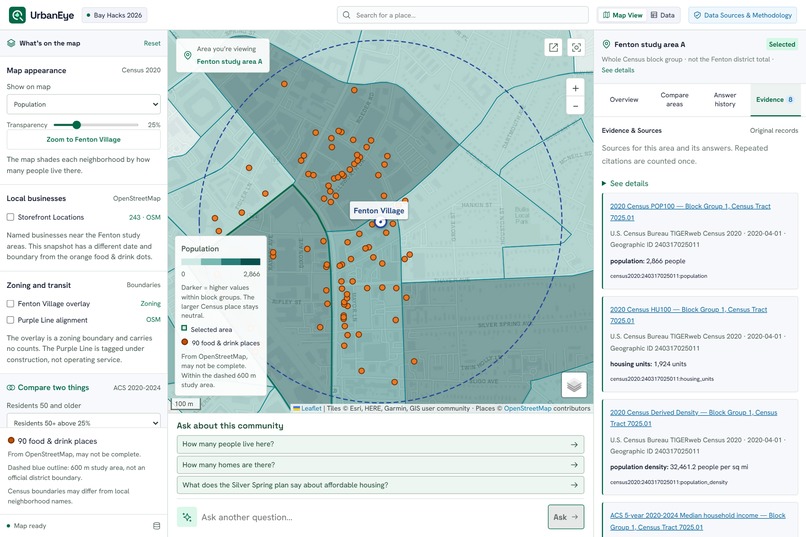
Task: Click the search magnifier icon
Action: tap(346, 15)
